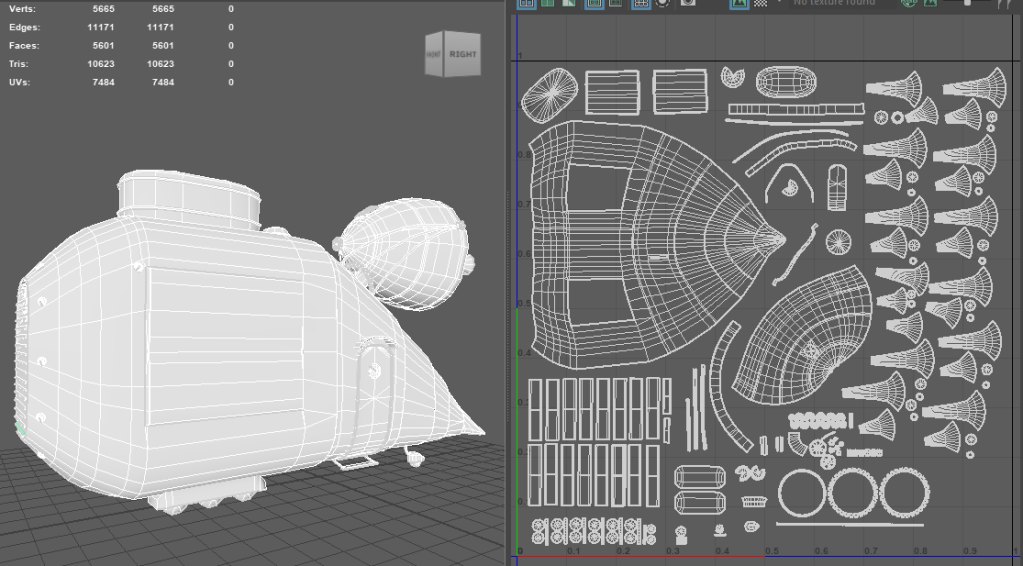Click the first wireframe display icon in UV toolbar
1023x566 pixels.
click(x=524, y=3)
